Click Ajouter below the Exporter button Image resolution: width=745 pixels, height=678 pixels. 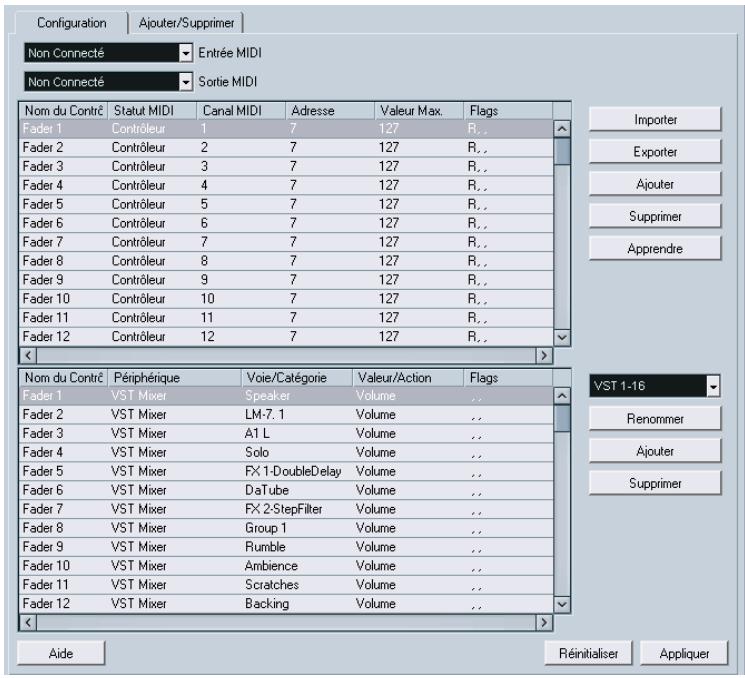click(655, 184)
